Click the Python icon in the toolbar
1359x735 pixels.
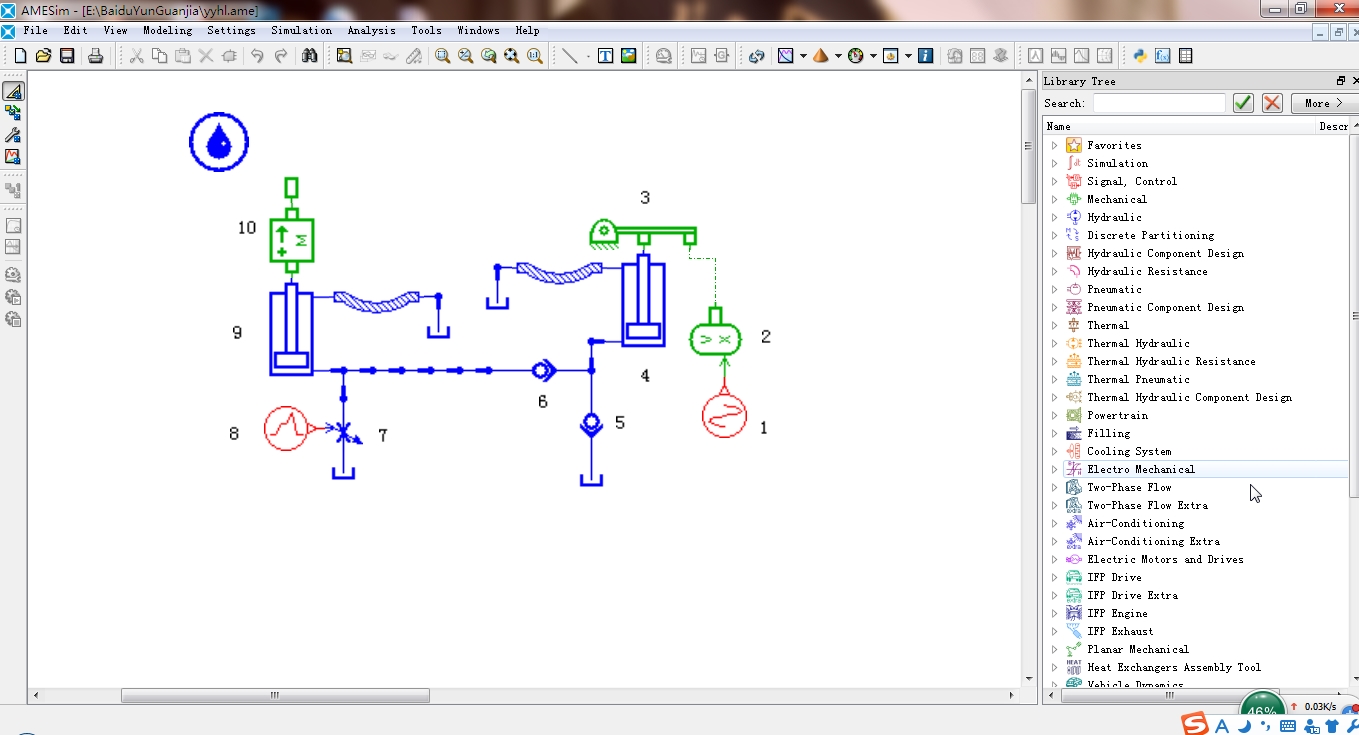(x=1139, y=56)
